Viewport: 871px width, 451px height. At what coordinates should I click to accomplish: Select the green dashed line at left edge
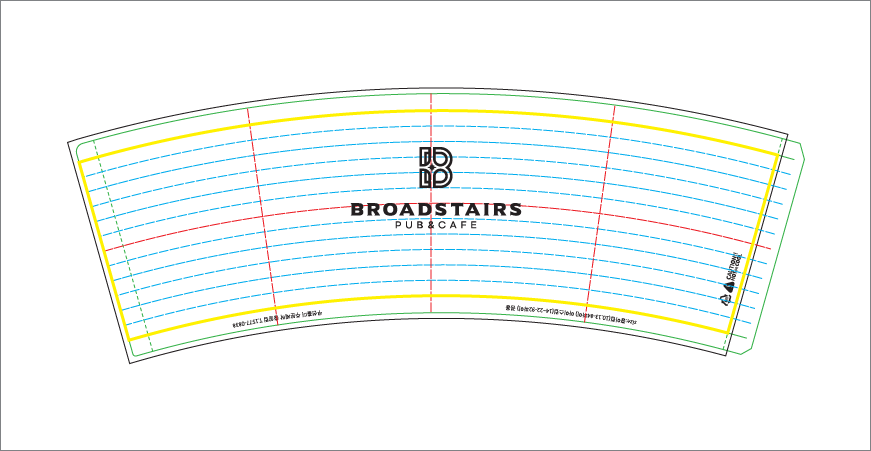coord(120,250)
